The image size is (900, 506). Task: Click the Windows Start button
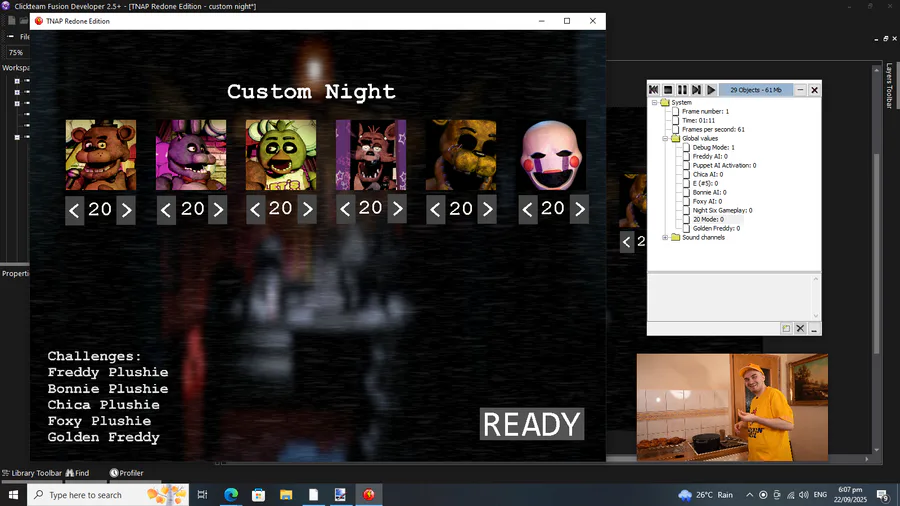(x=13, y=495)
